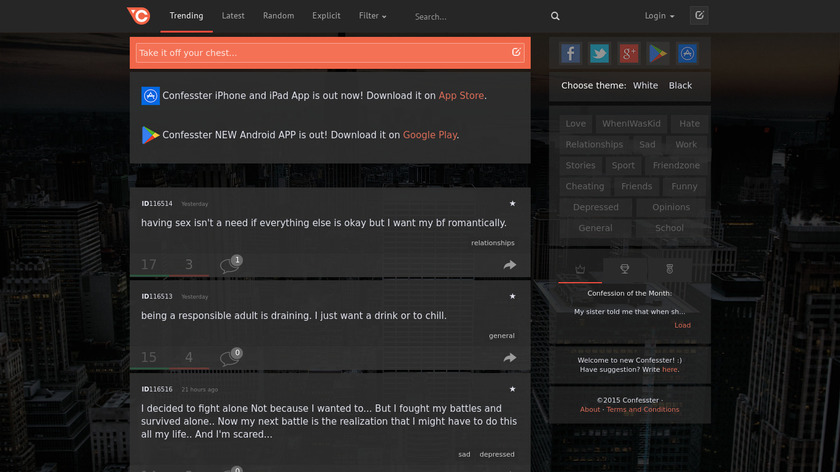This screenshot has height=472, width=840.
Task: Click the compose icon in top bar
Action: (699, 16)
